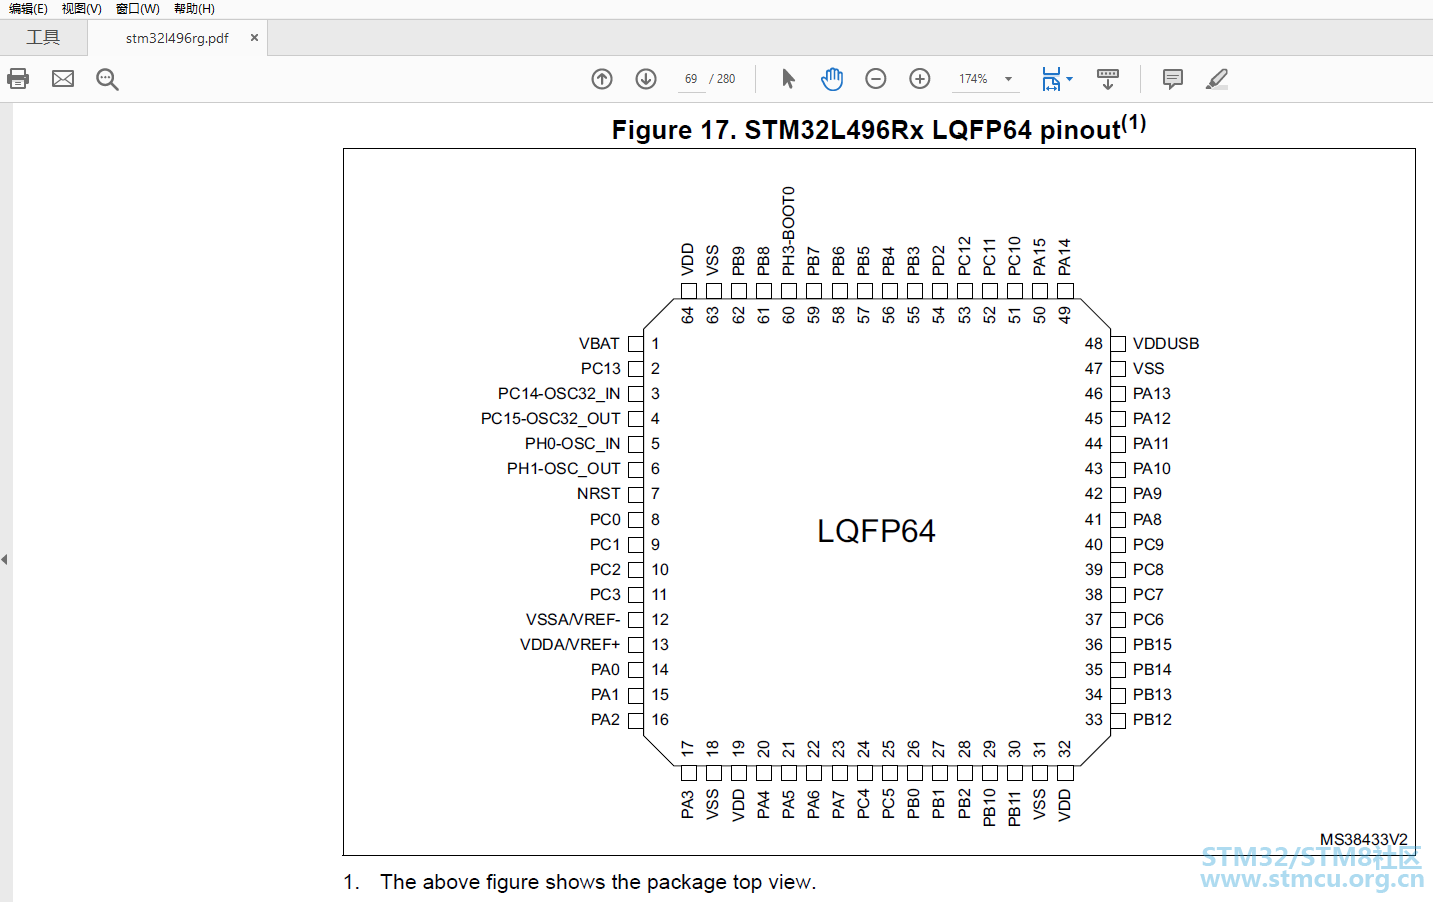
Task: Open the 视图(V) menu
Action: pyautogui.click(x=82, y=9)
